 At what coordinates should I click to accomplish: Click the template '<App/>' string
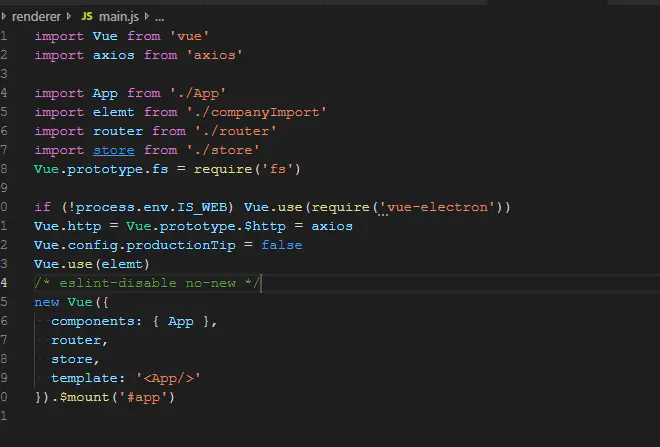[168, 378]
